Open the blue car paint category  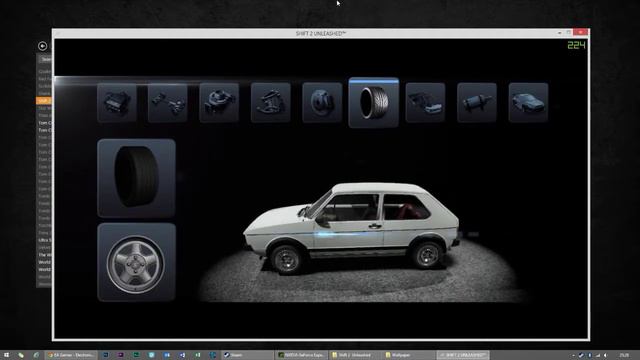(x=528, y=102)
